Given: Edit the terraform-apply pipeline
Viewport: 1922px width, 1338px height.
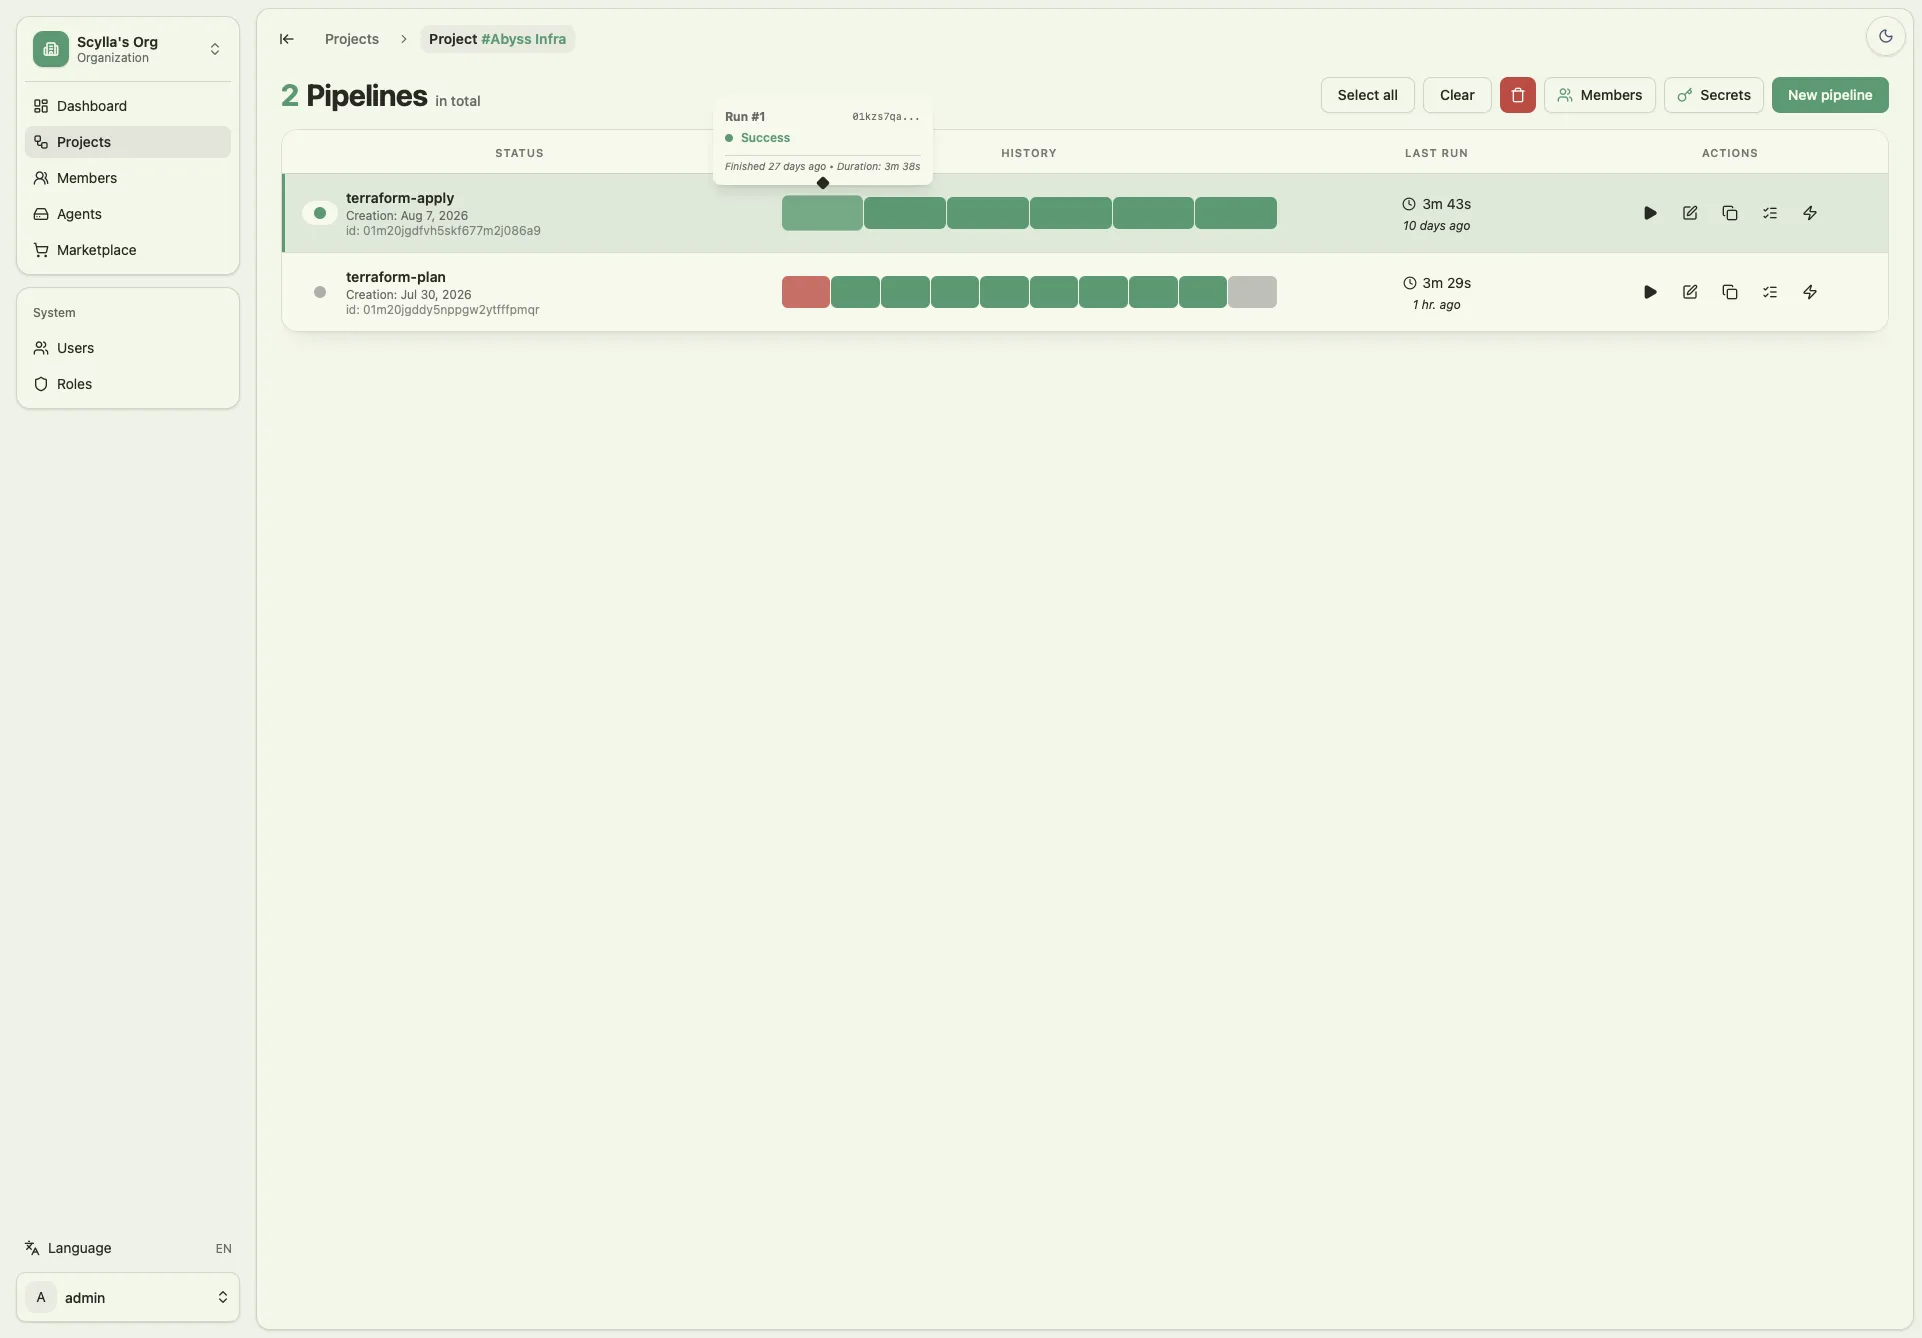Looking at the screenshot, I should coord(1690,213).
